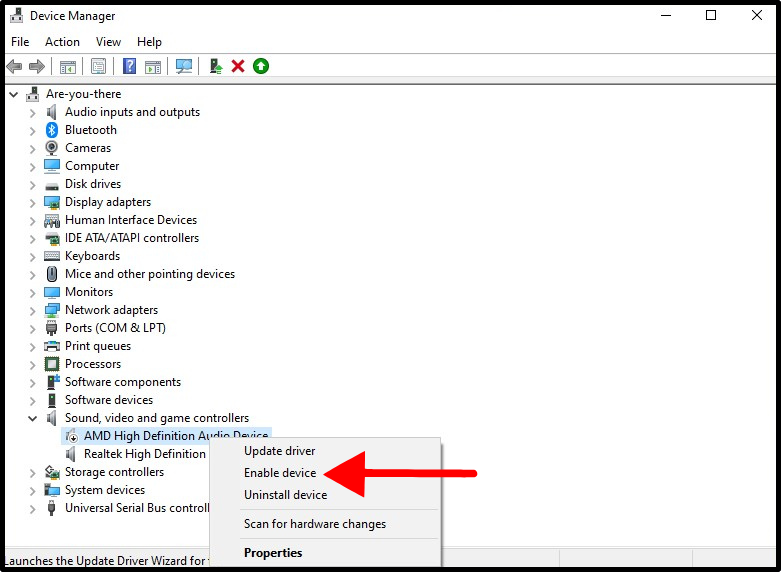Expand the Human Interface Devices category
Viewport: 781px width, 572px height.
click(x=32, y=221)
